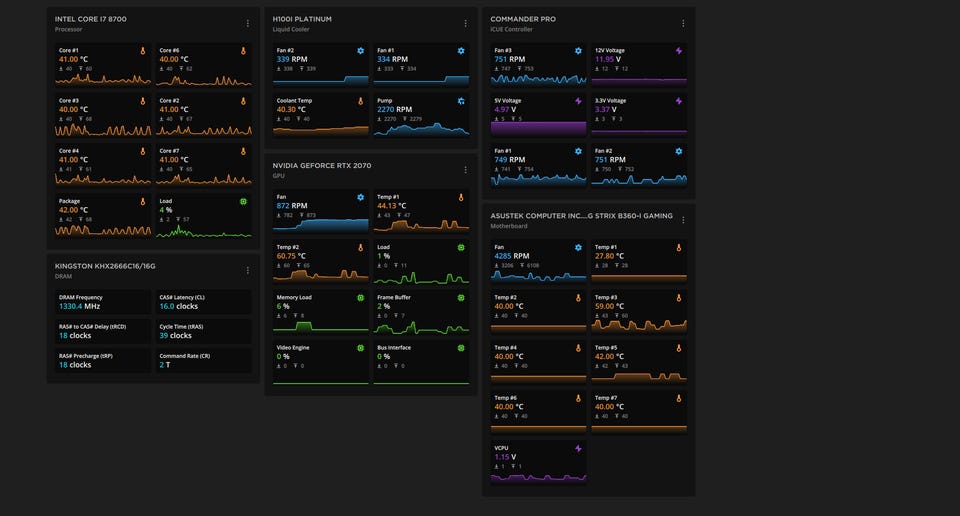Click the NVIDIA GEFORCE RTX 2070 panel title
The height and width of the screenshot is (516, 960).
coord(321,165)
